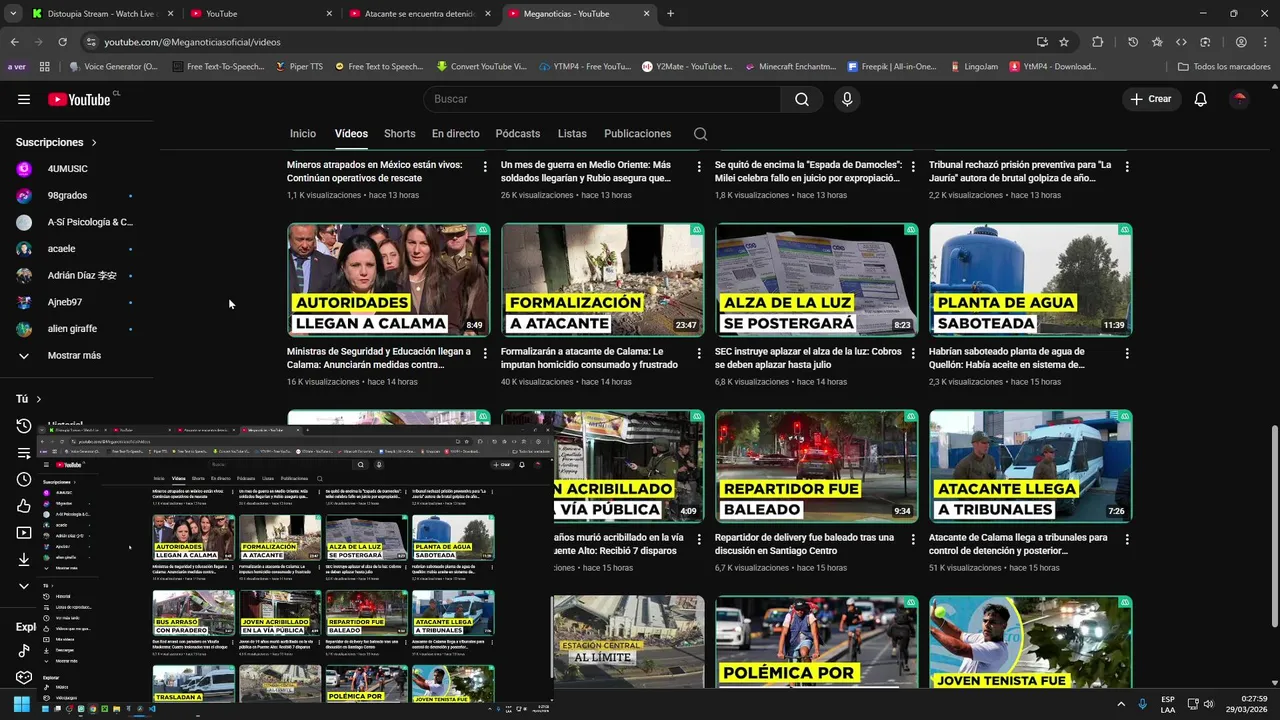Play REPARTIDOR FUE BALEADO thumbnail
The height and width of the screenshot is (720, 1280).
coord(816,466)
